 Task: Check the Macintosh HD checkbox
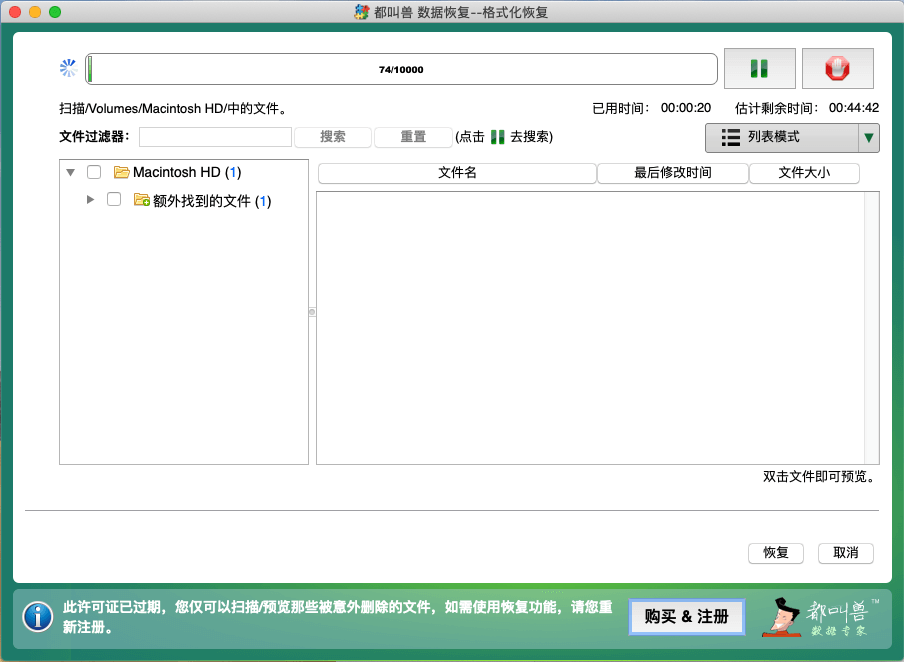point(94,172)
